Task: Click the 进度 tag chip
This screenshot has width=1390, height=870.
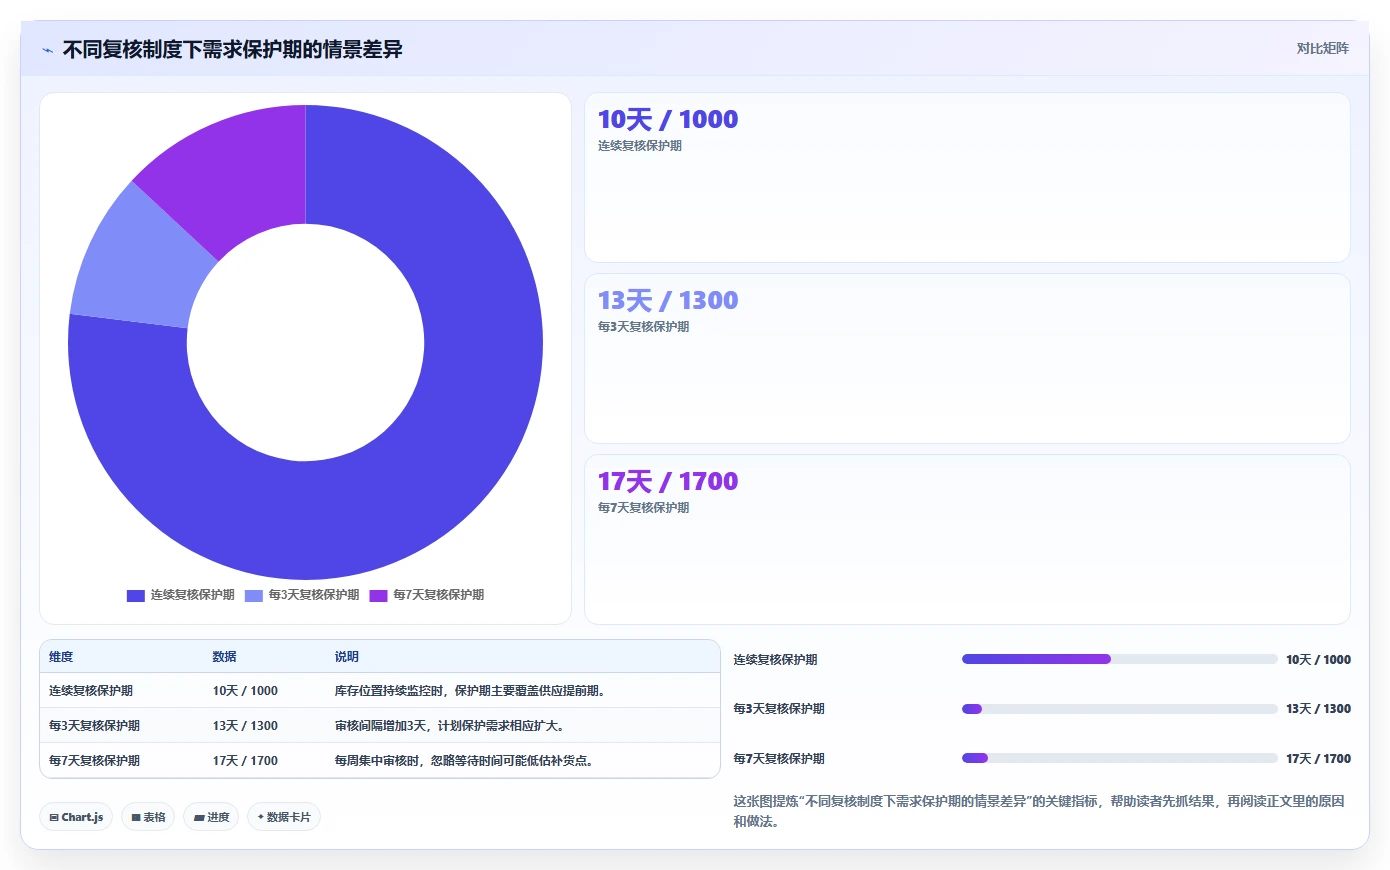Action: (211, 817)
